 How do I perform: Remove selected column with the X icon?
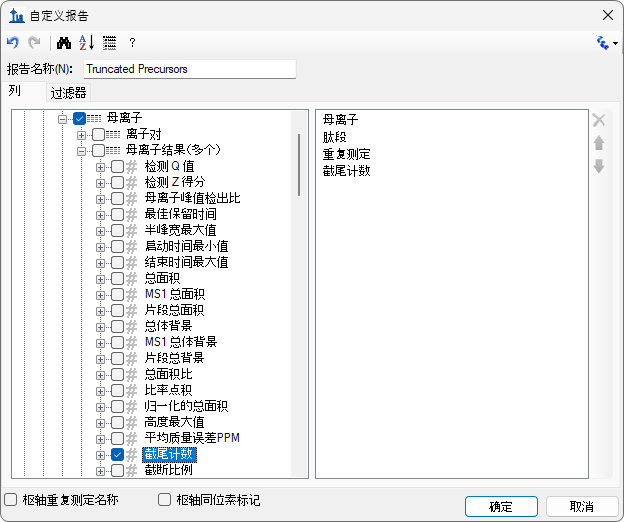click(x=599, y=120)
